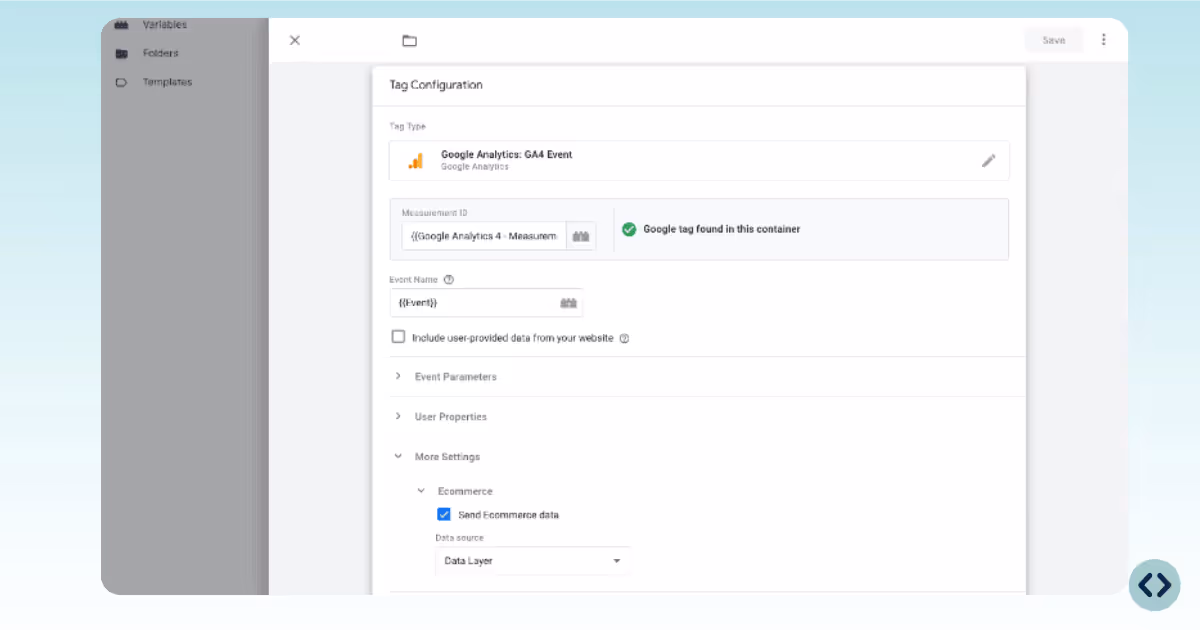Uncheck Send Ecommerce data checkbox
The width and height of the screenshot is (1200, 630).
pos(444,515)
